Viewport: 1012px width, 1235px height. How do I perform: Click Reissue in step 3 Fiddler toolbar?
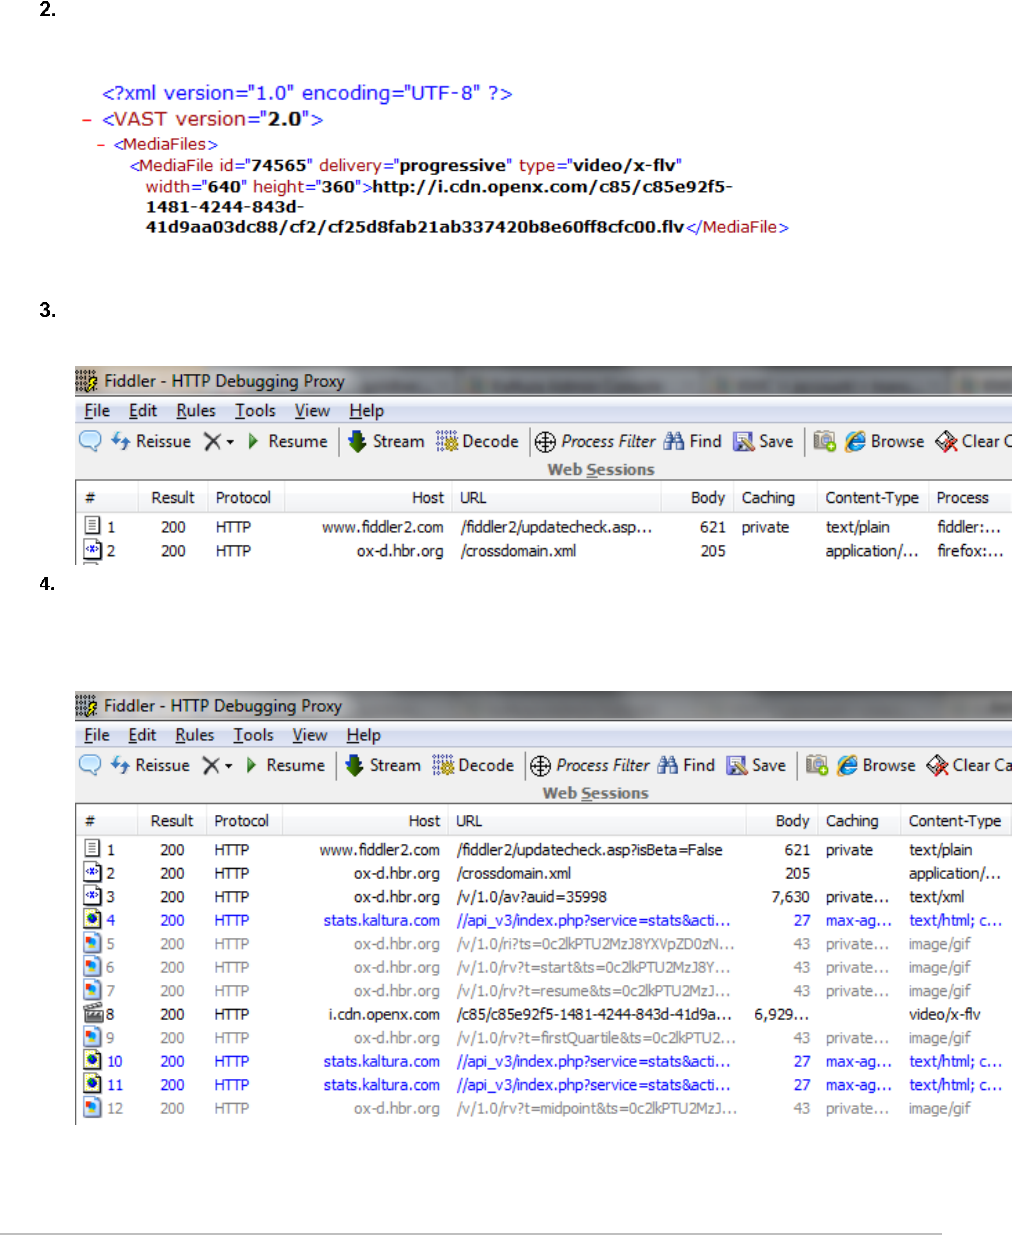click(150, 441)
